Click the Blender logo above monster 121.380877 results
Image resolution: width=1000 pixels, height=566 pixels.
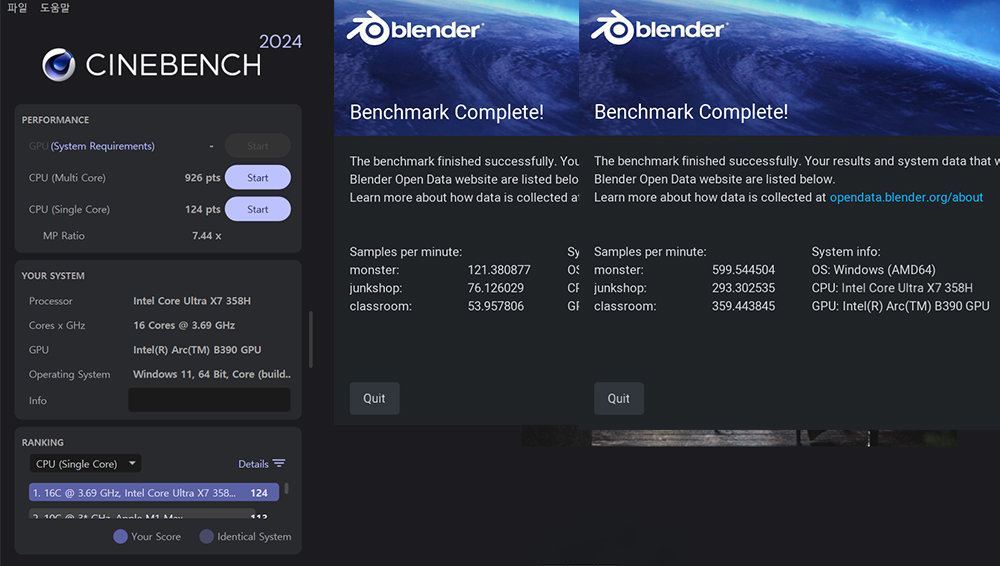tap(415, 27)
